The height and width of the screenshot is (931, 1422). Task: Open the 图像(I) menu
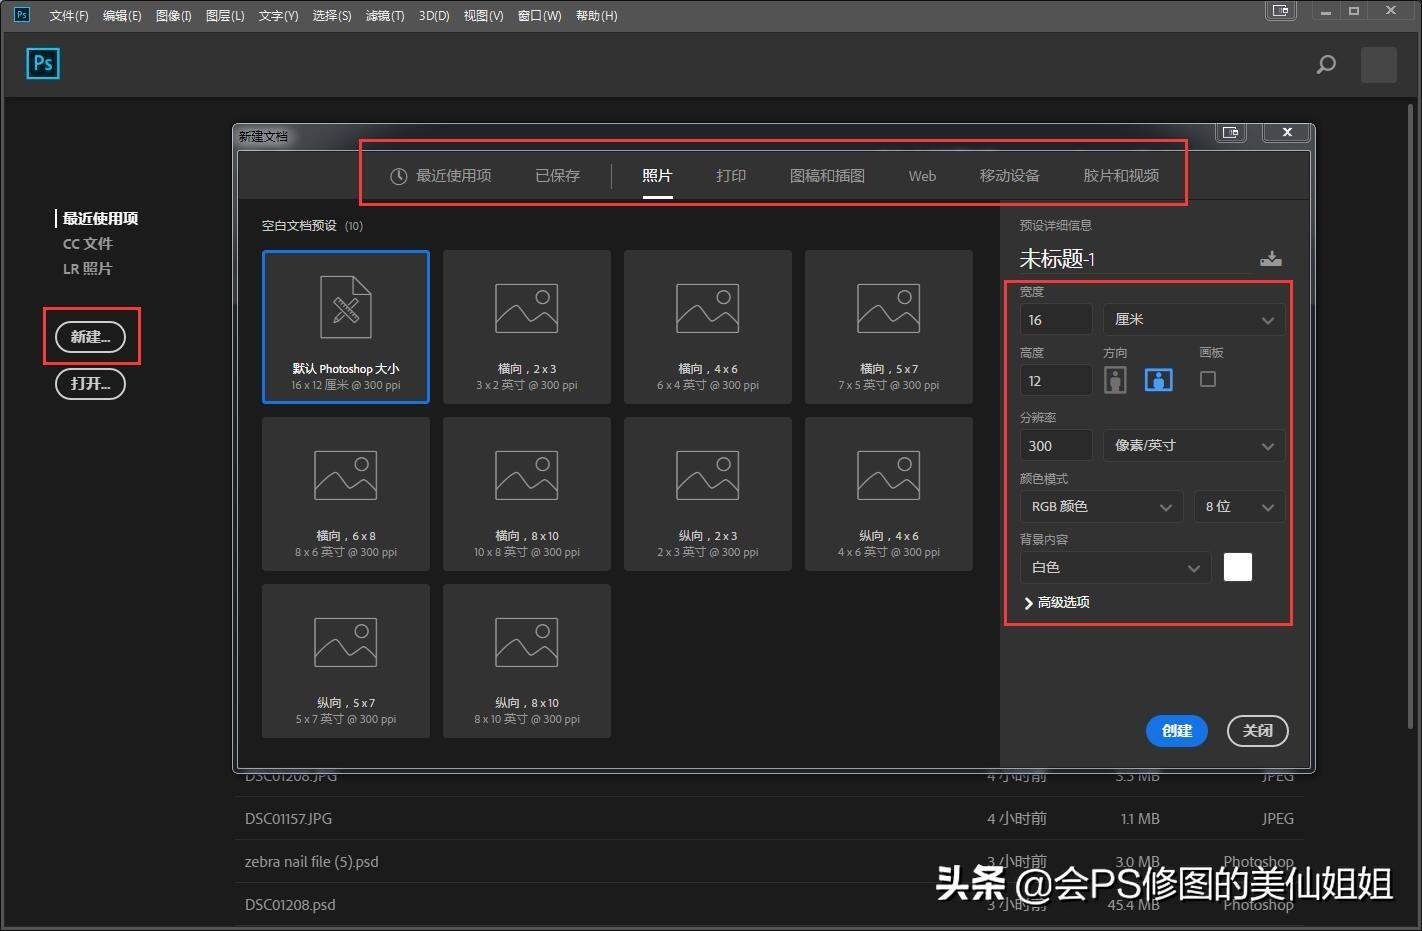click(174, 16)
